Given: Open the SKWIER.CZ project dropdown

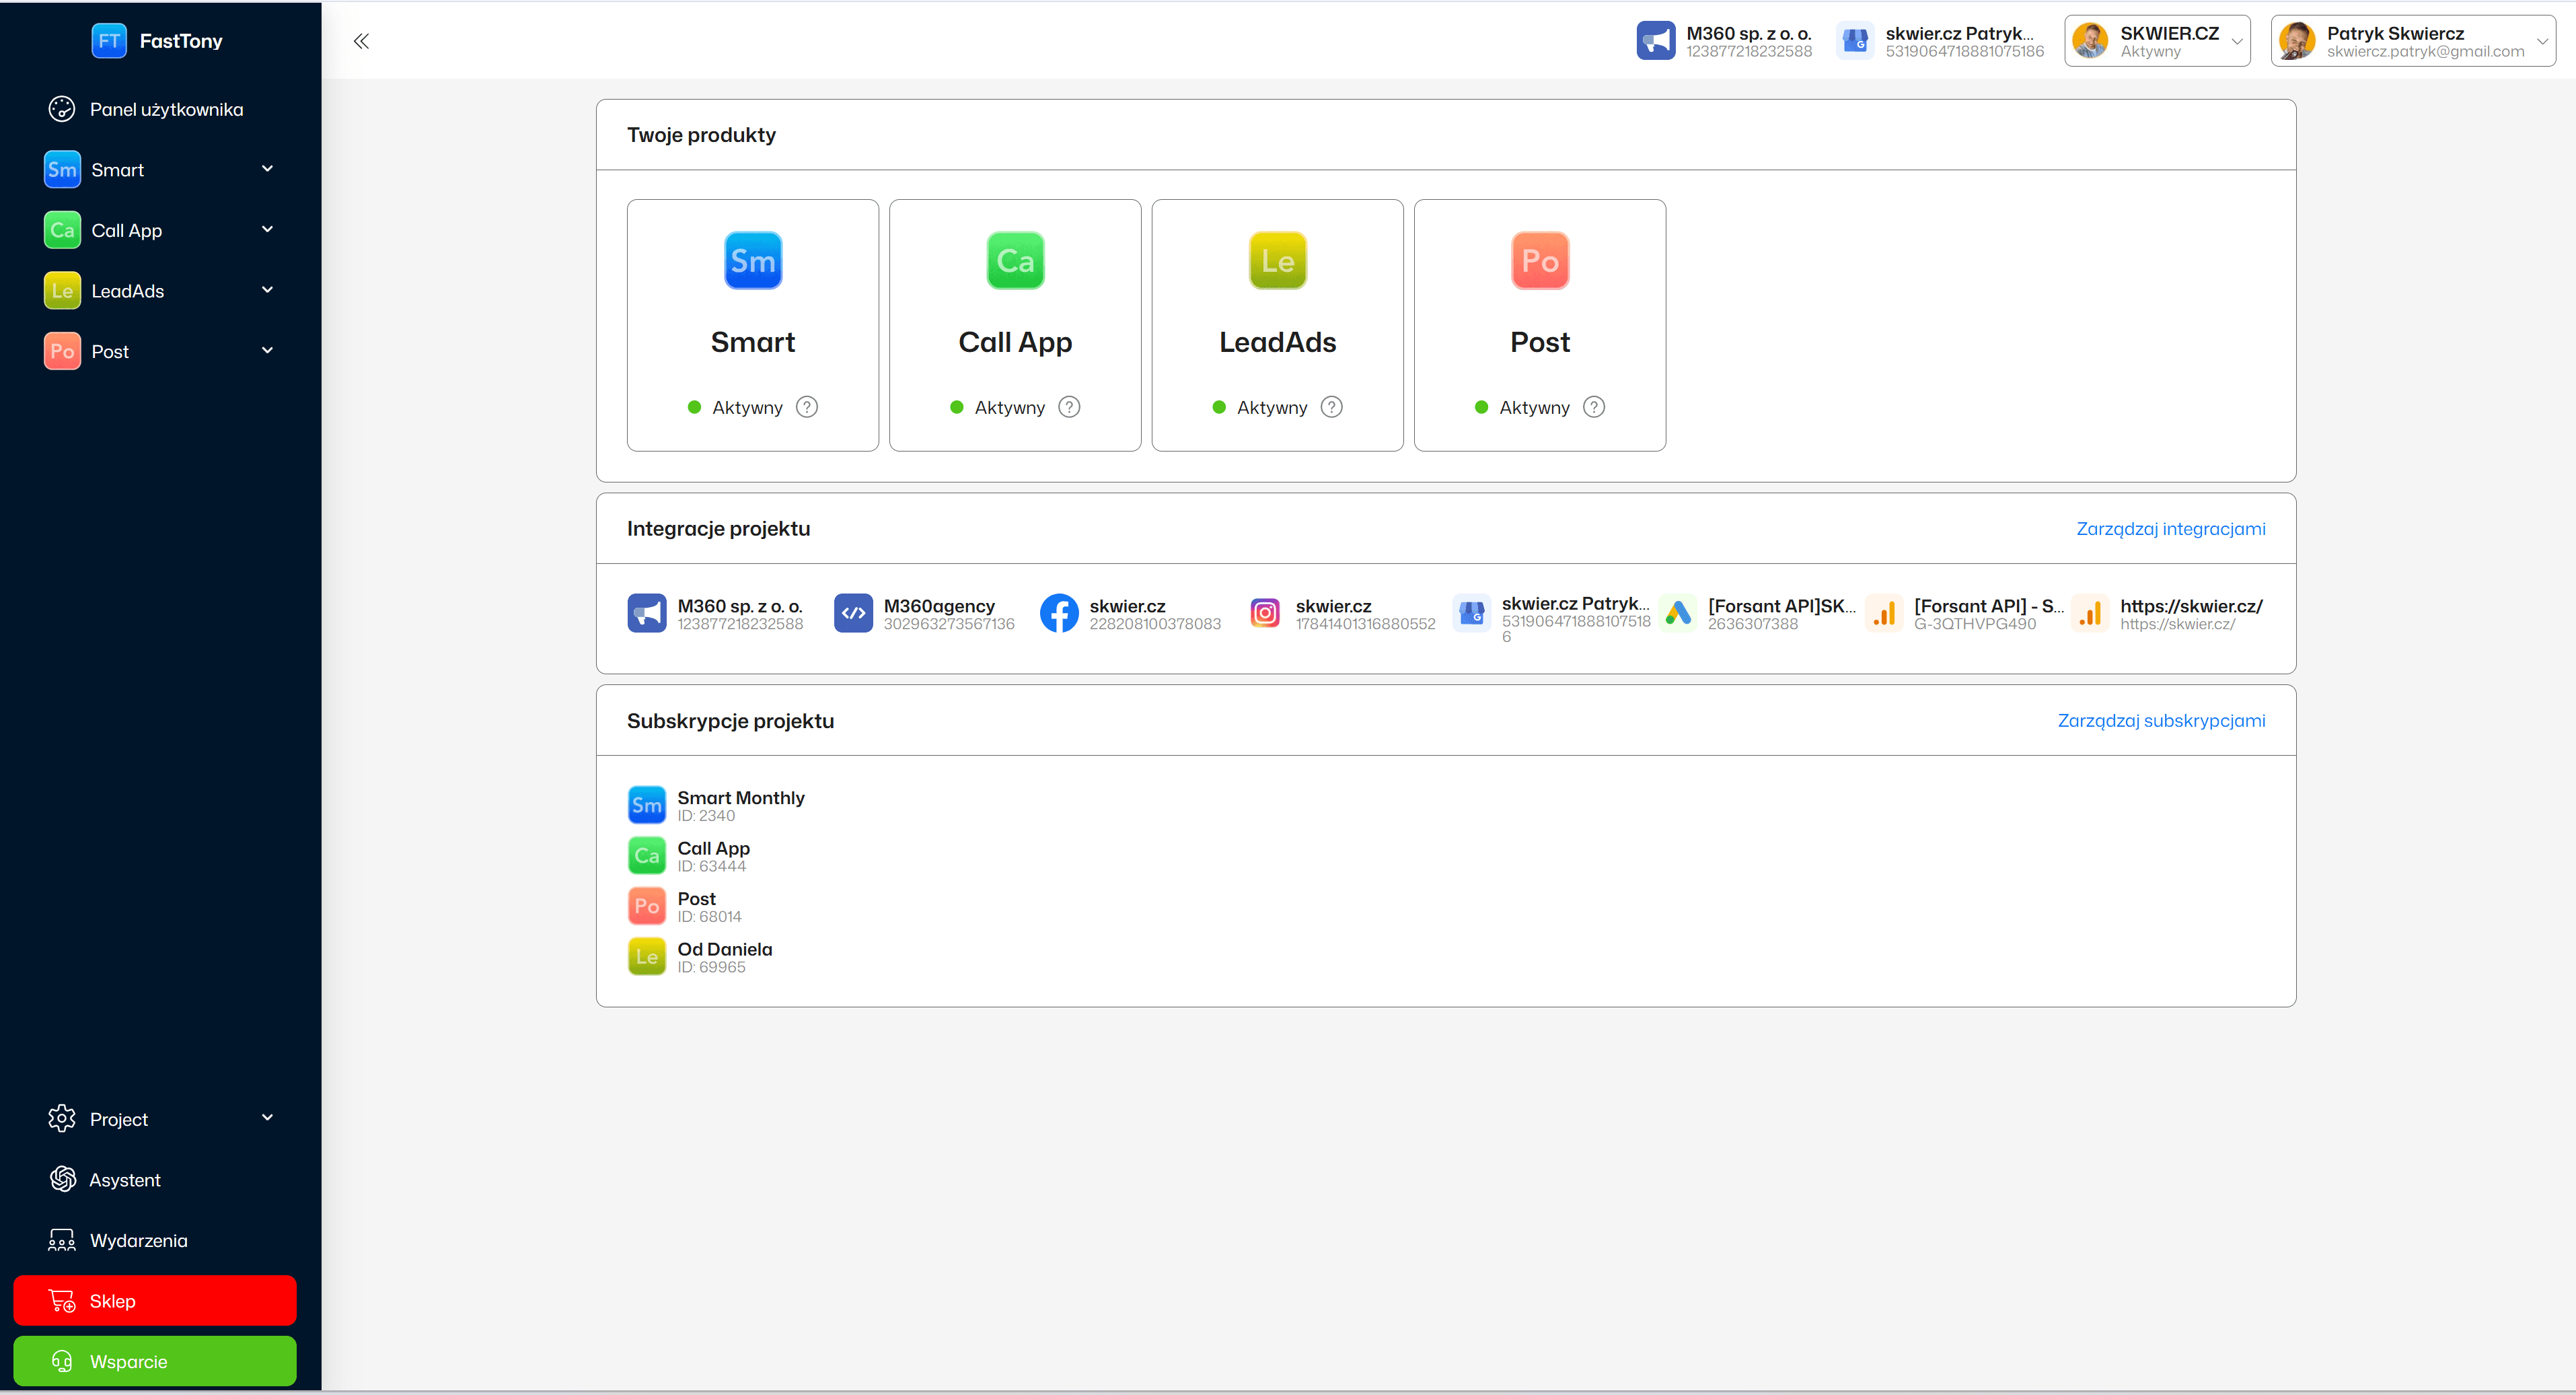Looking at the screenshot, I should pos(2157,41).
